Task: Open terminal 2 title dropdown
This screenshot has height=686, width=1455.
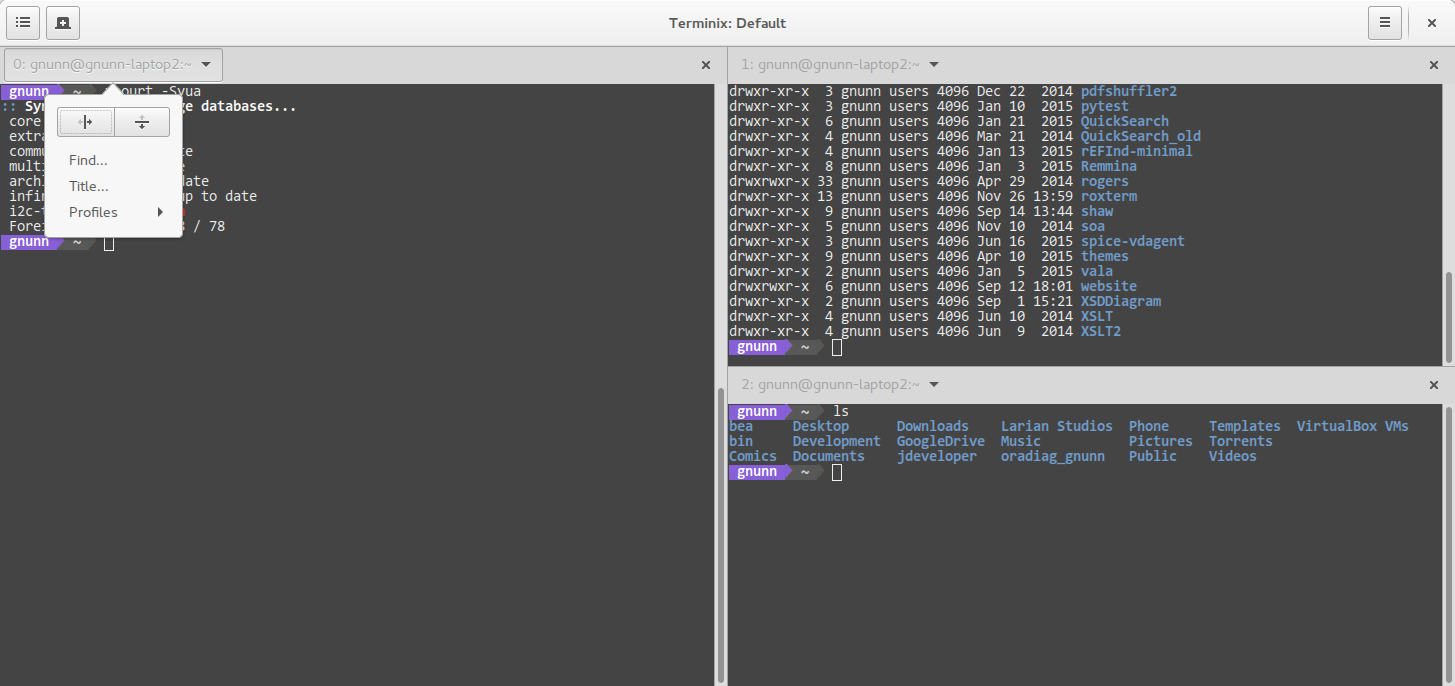Action: pos(839,384)
